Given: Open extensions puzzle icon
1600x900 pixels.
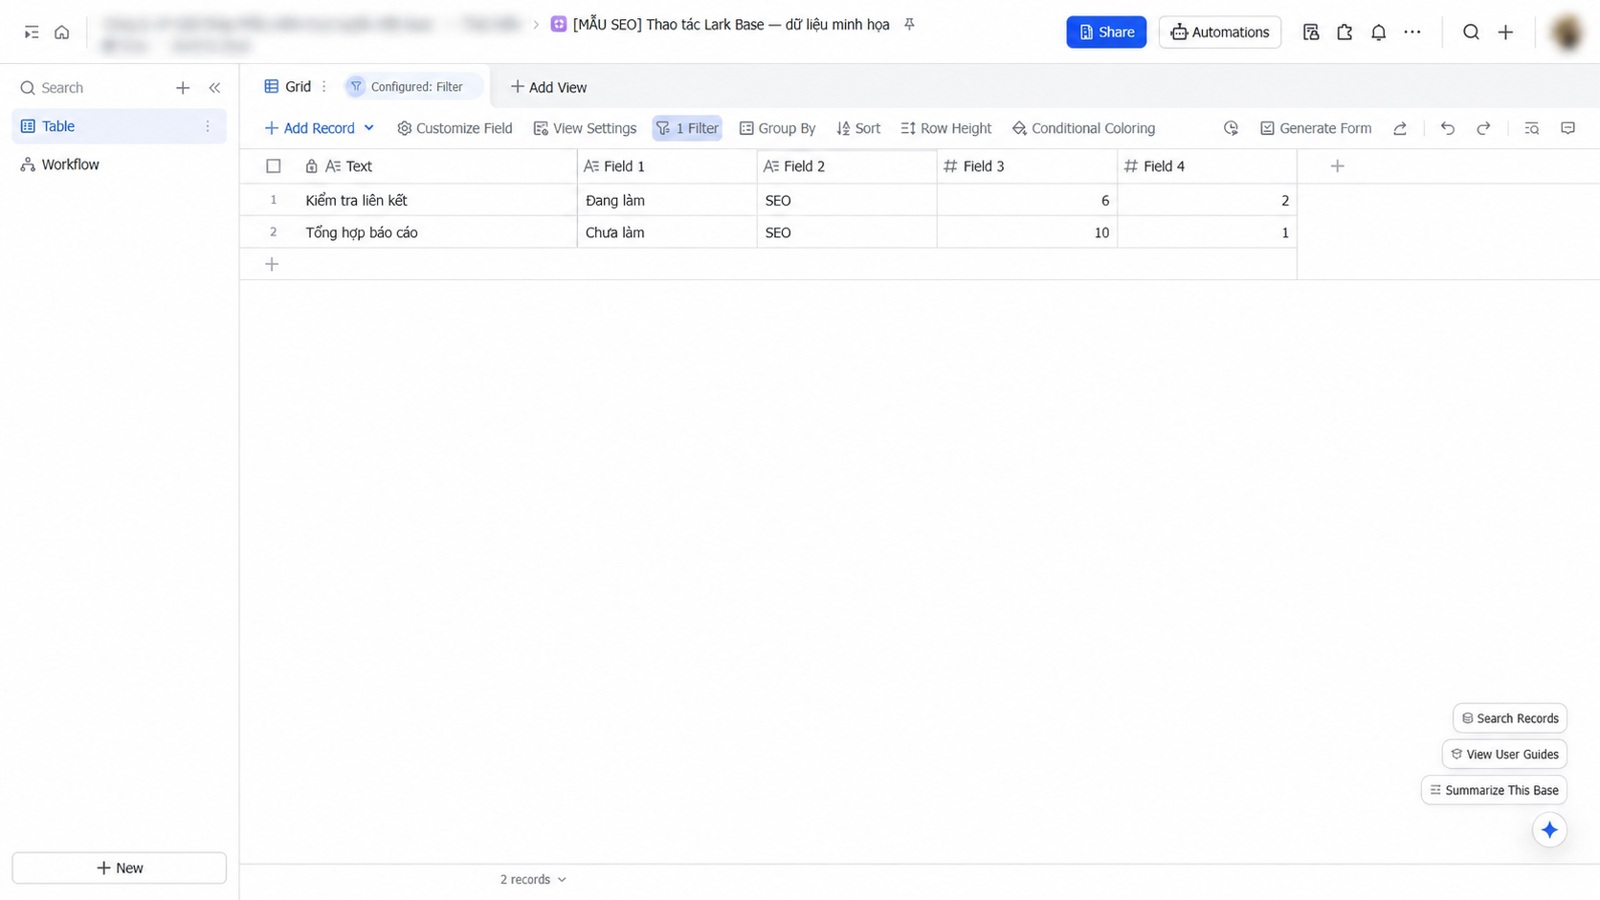Looking at the screenshot, I should coord(1345,32).
